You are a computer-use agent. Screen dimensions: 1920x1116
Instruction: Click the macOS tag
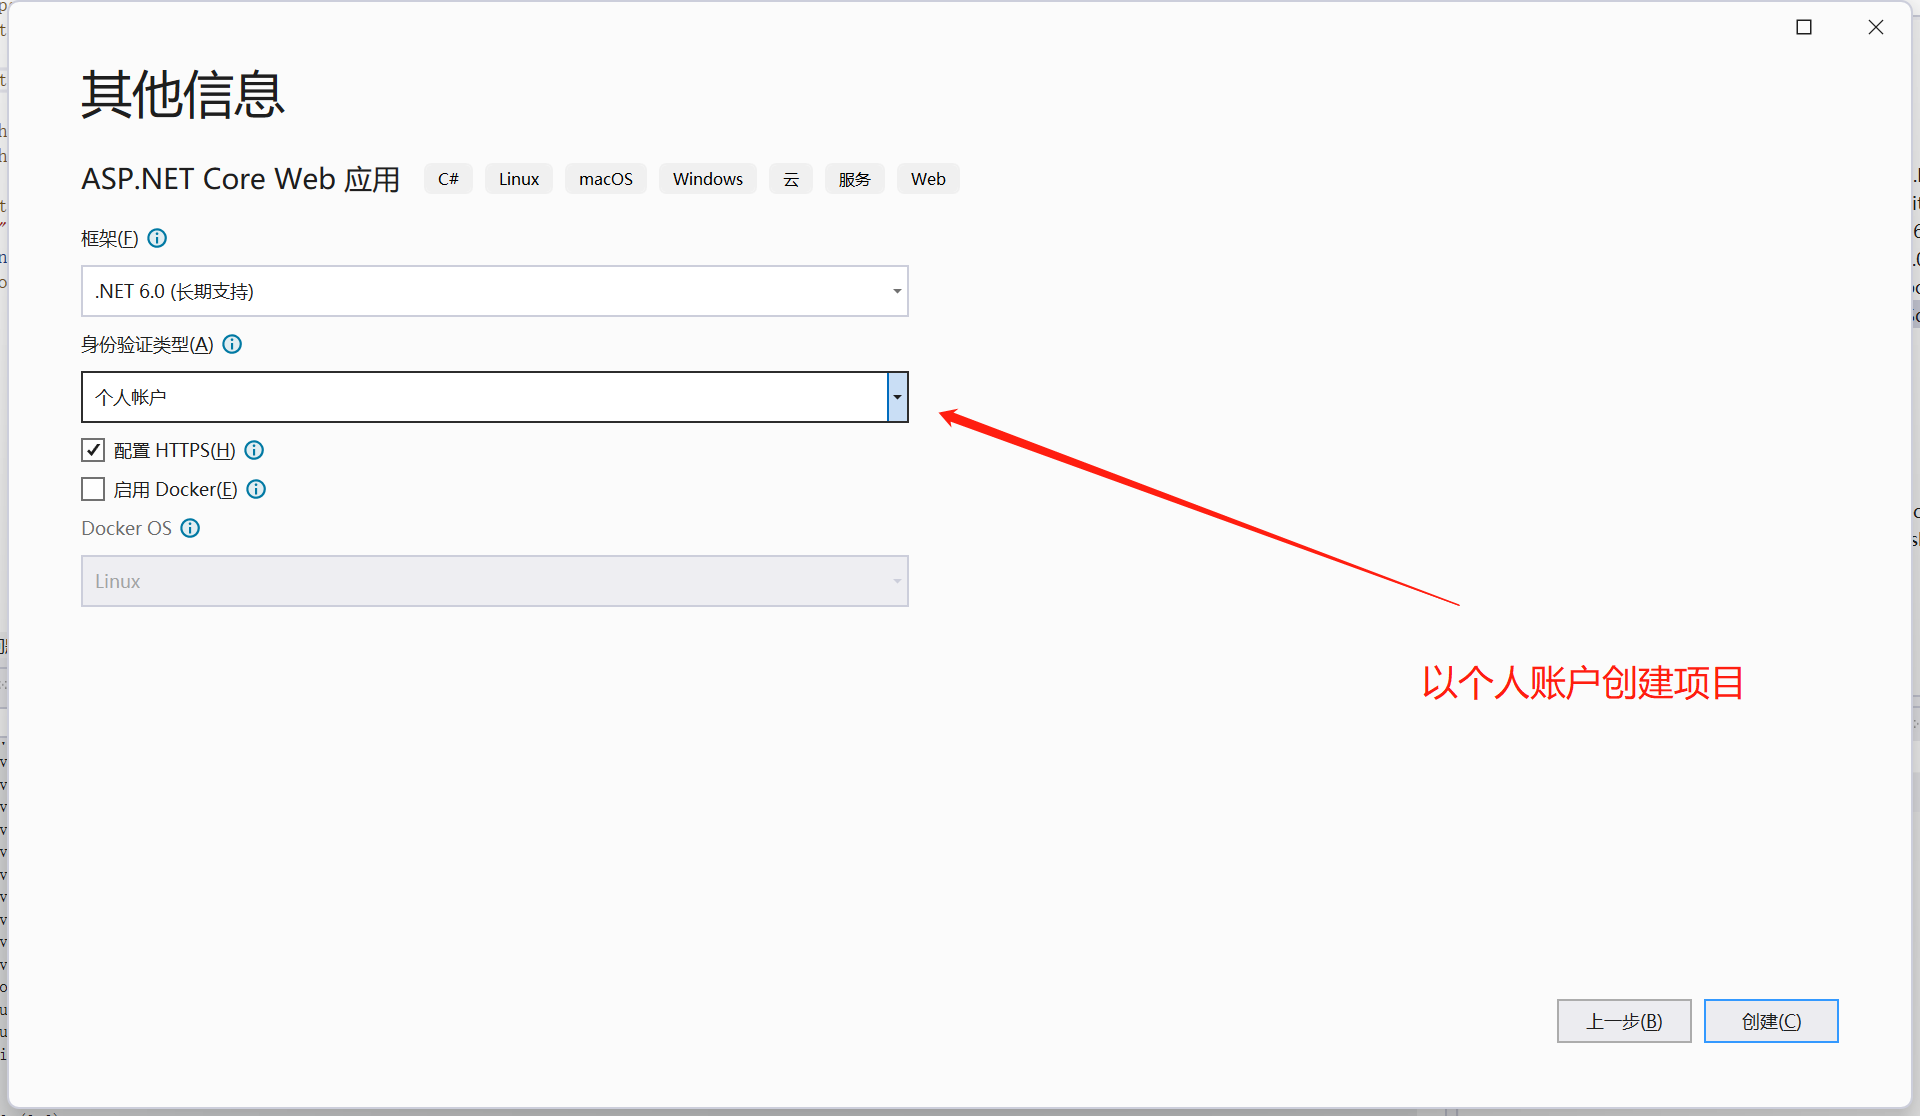[605, 179]
